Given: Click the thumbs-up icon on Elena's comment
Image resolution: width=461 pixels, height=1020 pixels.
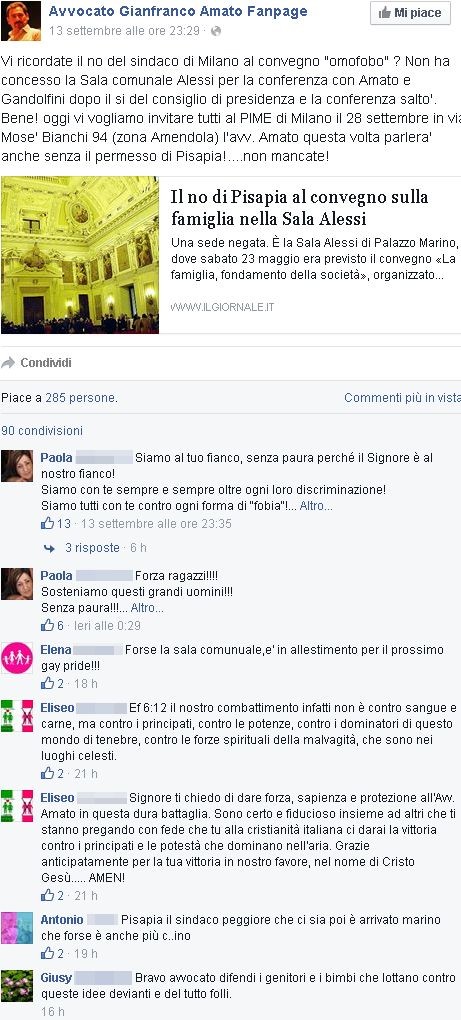Looking at the screenshot, I should coord(47,684).
